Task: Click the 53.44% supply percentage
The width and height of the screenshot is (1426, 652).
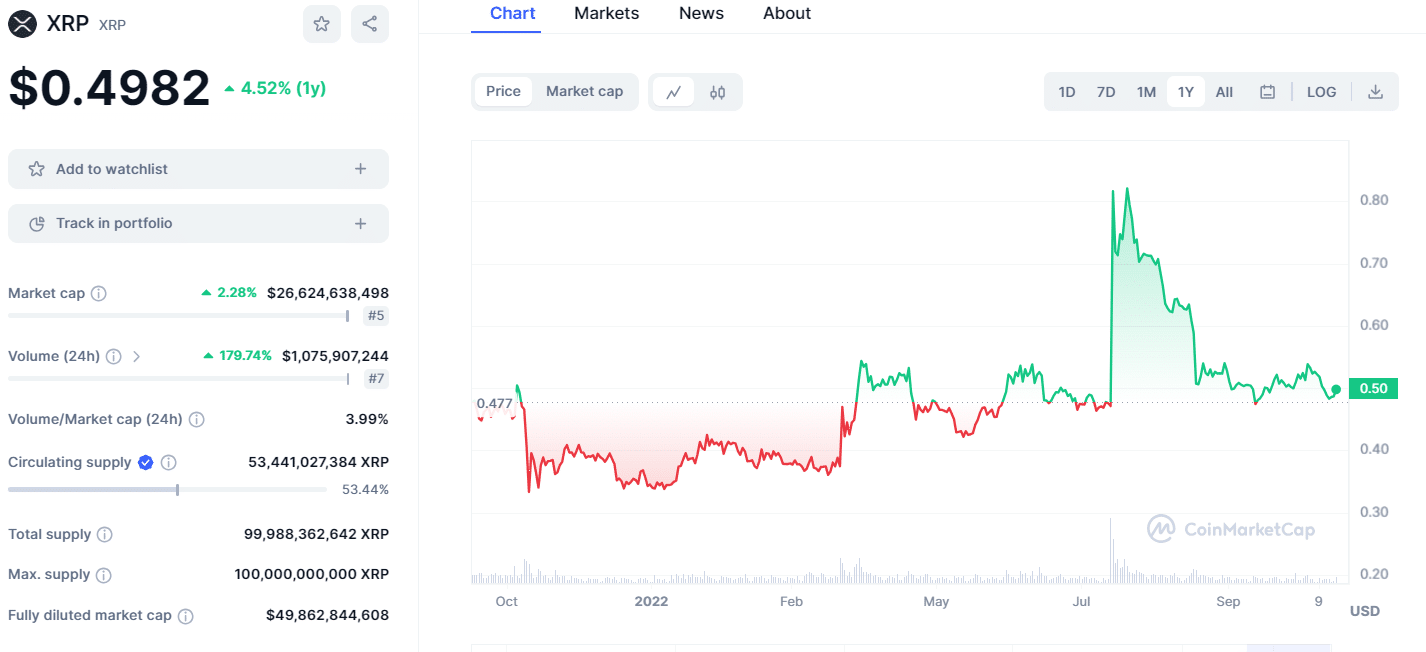Action: coord(365,490)
